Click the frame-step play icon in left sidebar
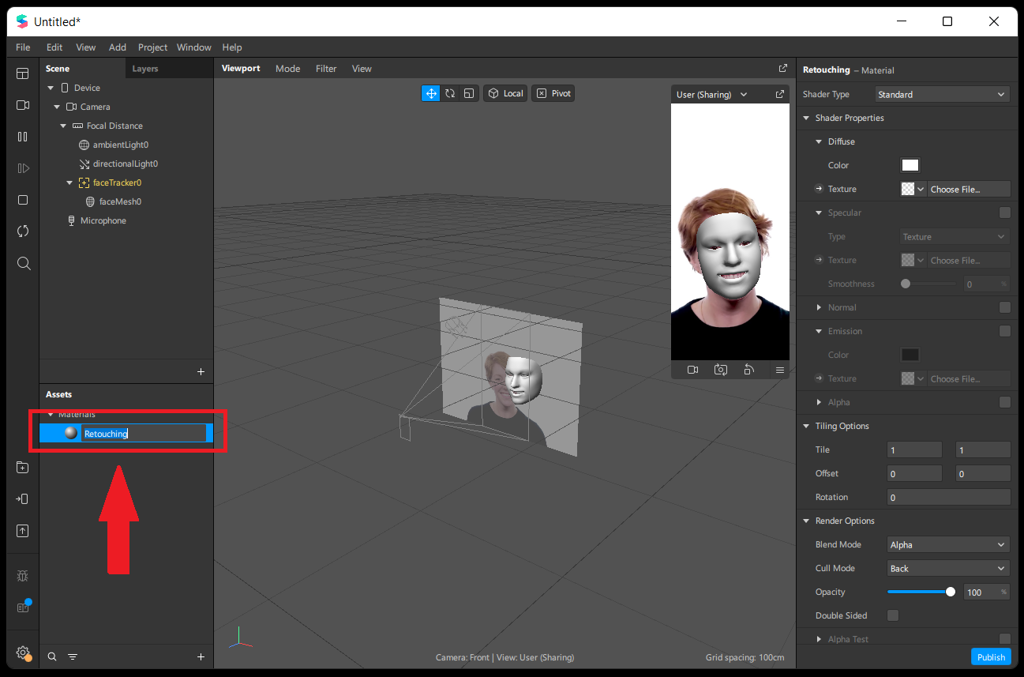The height and width of the screenshot is (677, 1024). click(x=23, y=168)
